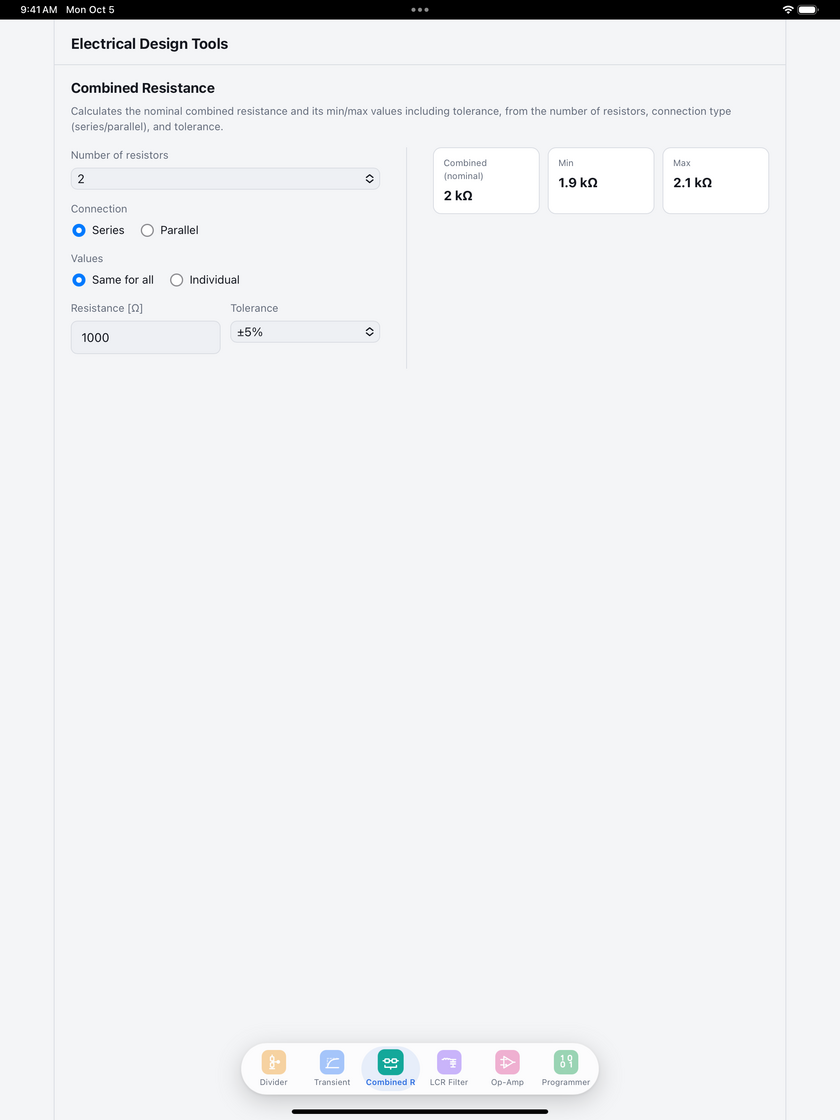Select the Series connection radio button

pyautogui.click(x=79, y=230)
